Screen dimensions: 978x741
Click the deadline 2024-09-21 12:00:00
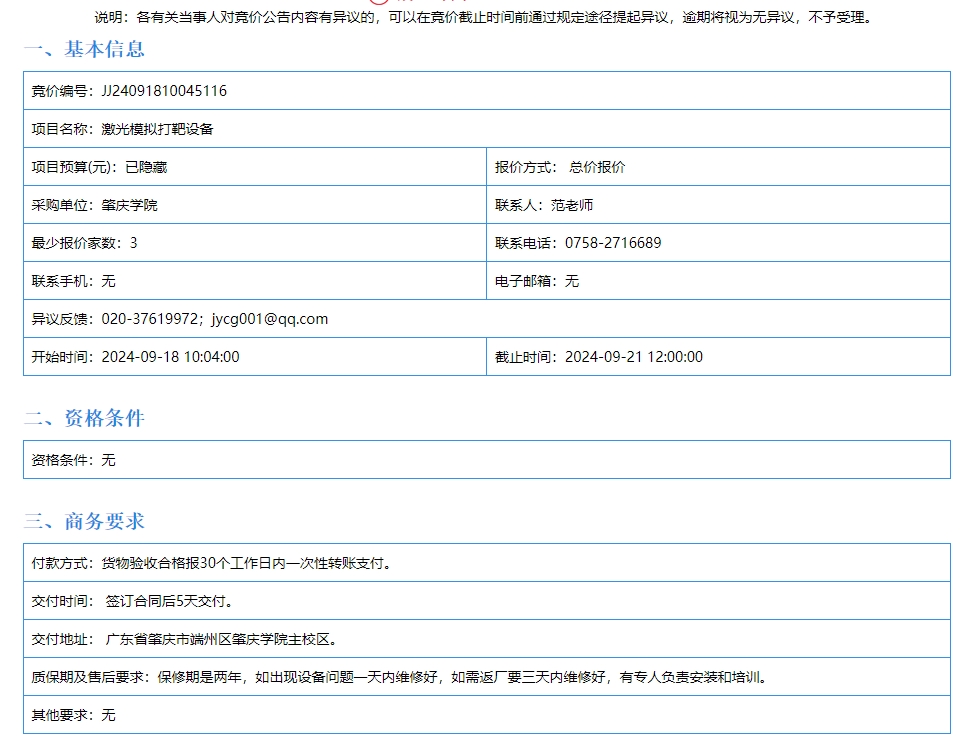[633, 357]
